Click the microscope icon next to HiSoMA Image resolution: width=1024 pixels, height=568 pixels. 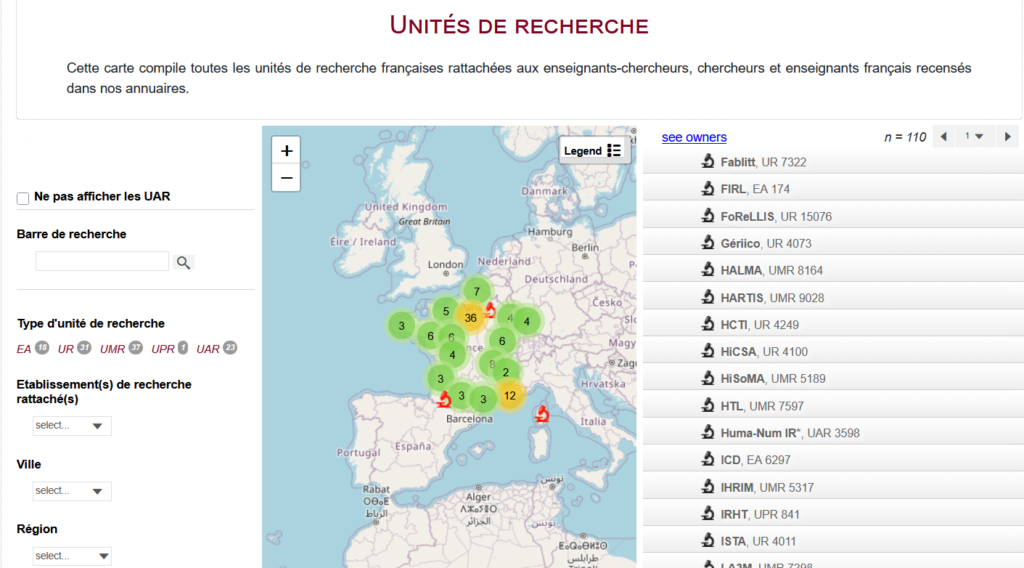click(708, 378)
